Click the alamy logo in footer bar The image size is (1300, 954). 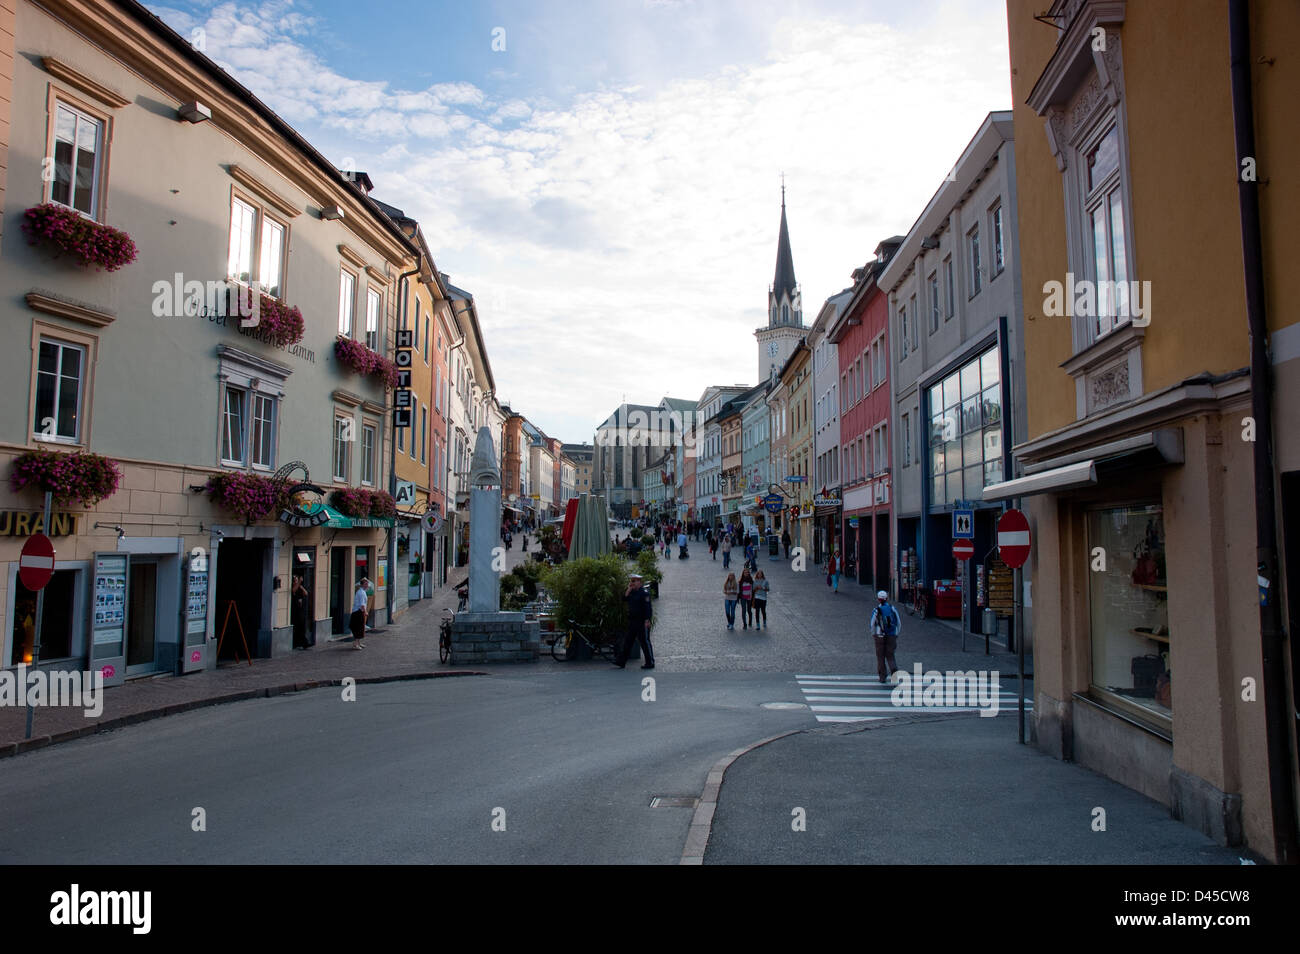(x=100, y=907)
